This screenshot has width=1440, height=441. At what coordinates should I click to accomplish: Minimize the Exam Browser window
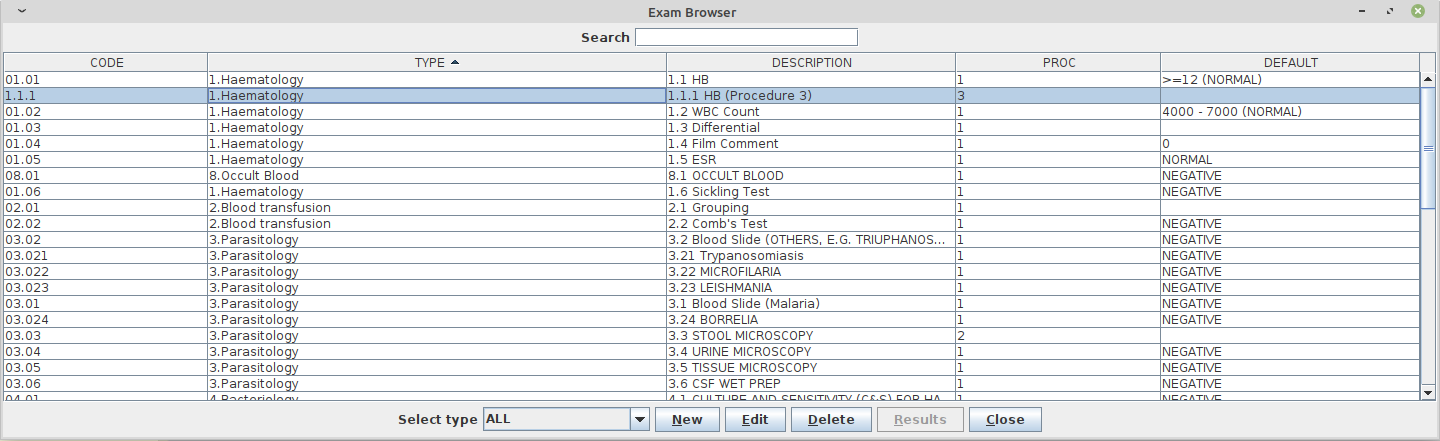click(1362, 11)
